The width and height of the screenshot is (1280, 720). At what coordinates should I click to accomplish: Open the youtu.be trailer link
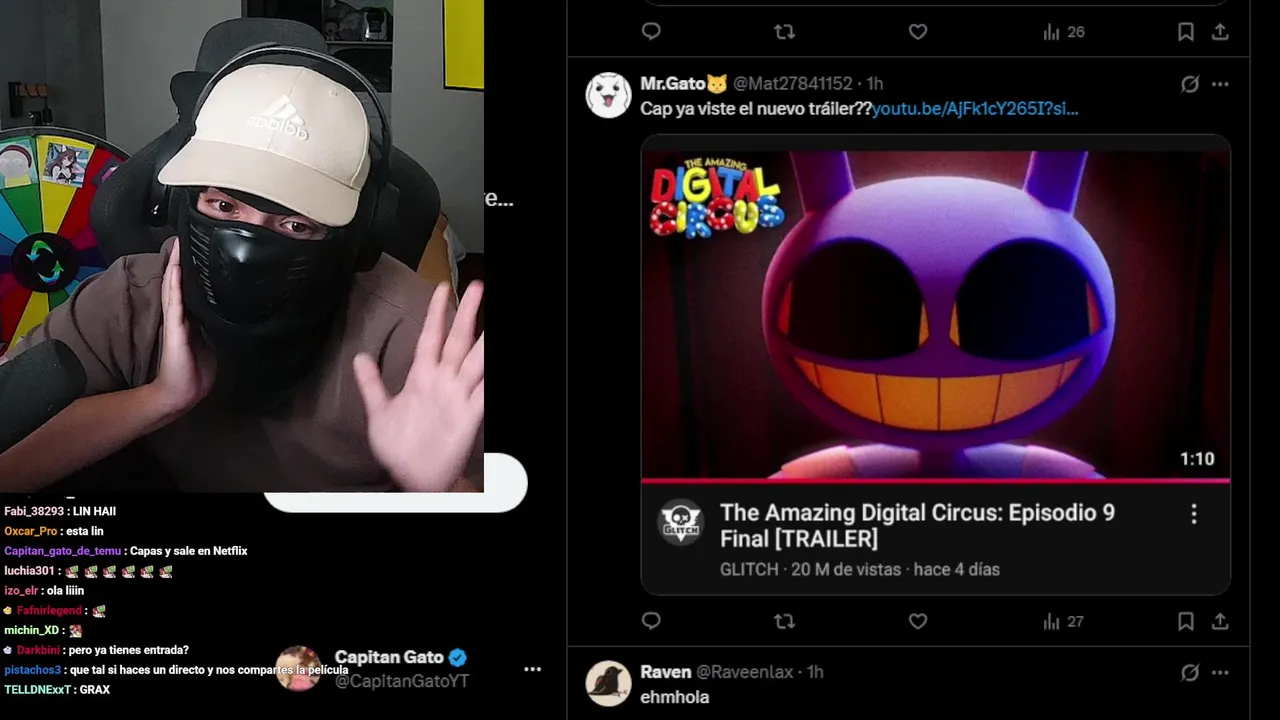(x=975, y=109)
